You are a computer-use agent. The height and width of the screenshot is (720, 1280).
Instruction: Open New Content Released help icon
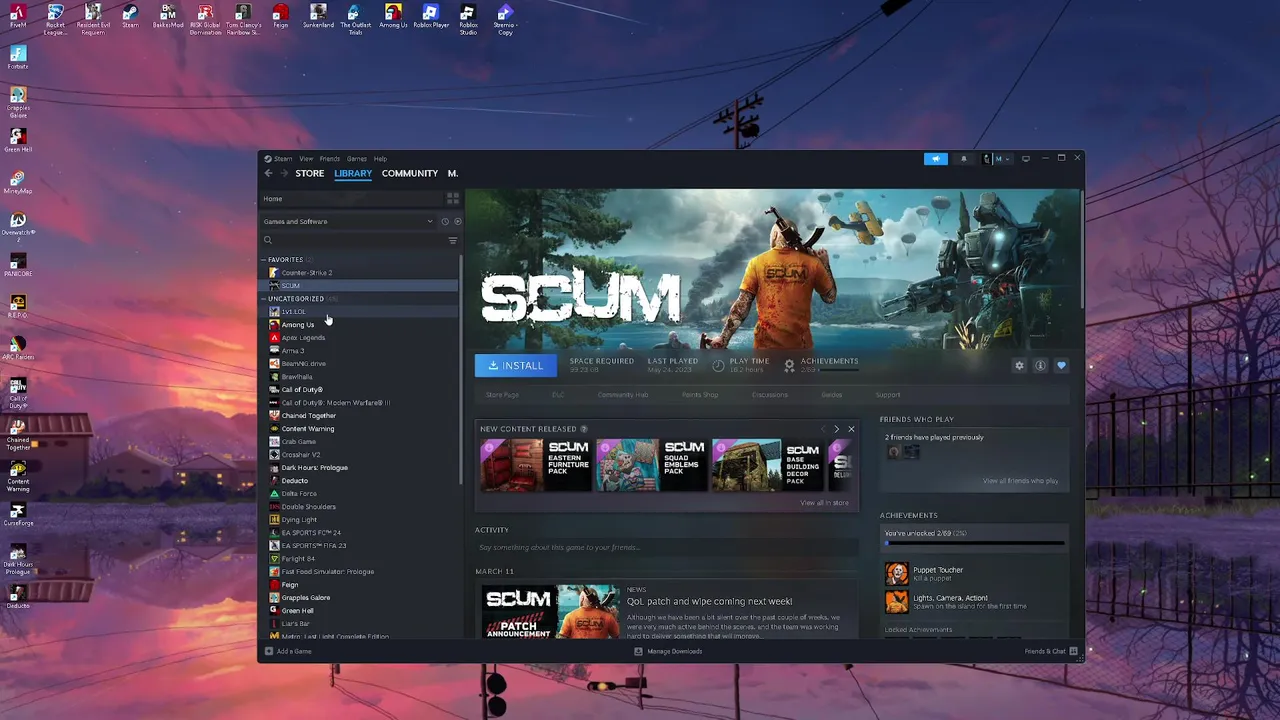(x=583, y=429)
